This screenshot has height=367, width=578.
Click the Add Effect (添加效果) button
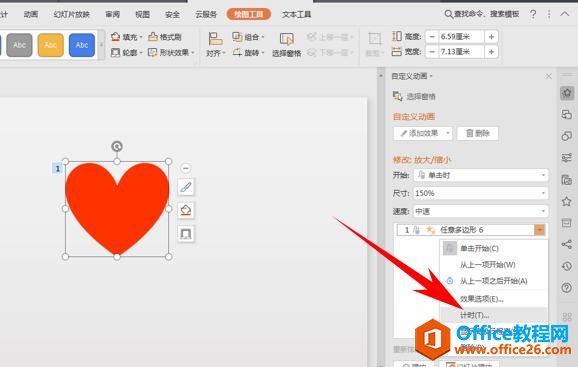click(423, 133)
